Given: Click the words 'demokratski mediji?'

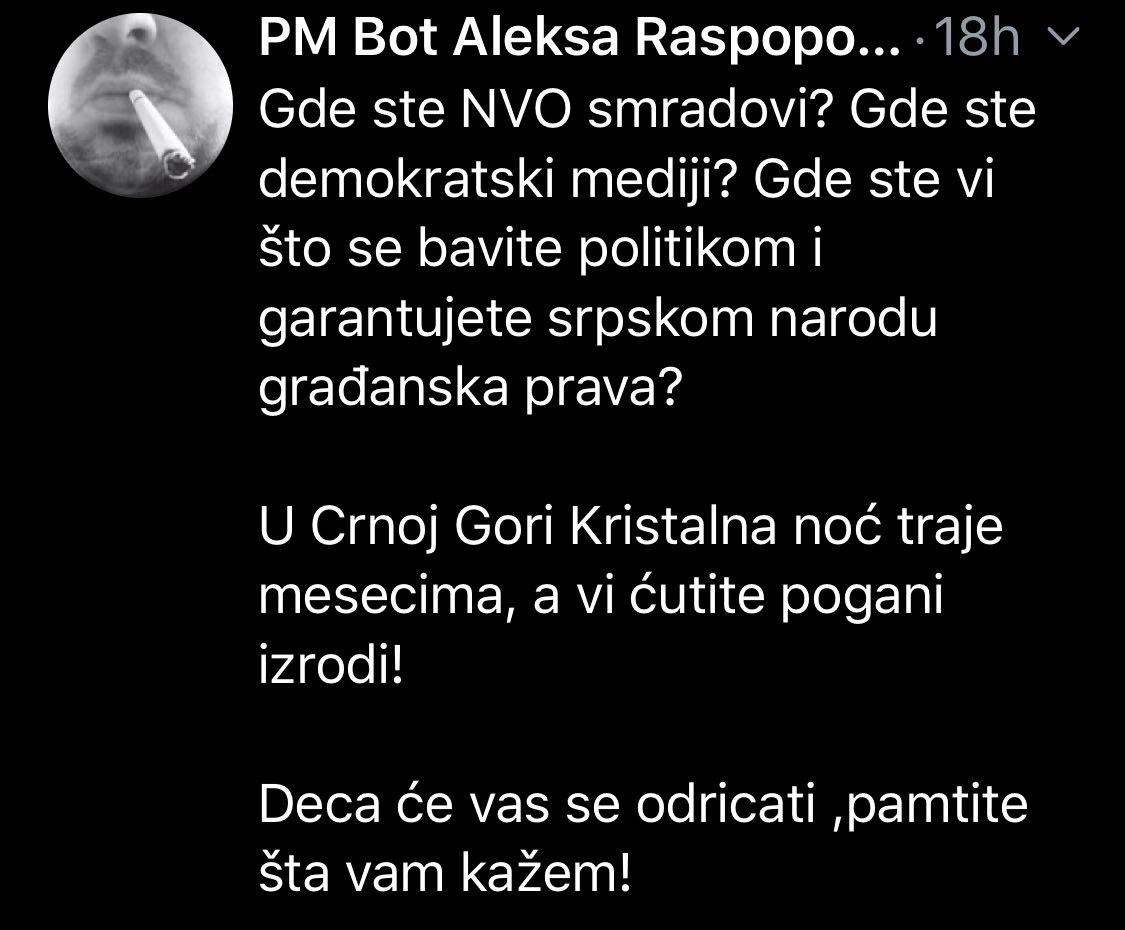Looking at the screenshot, I should (x=499, y=179).
